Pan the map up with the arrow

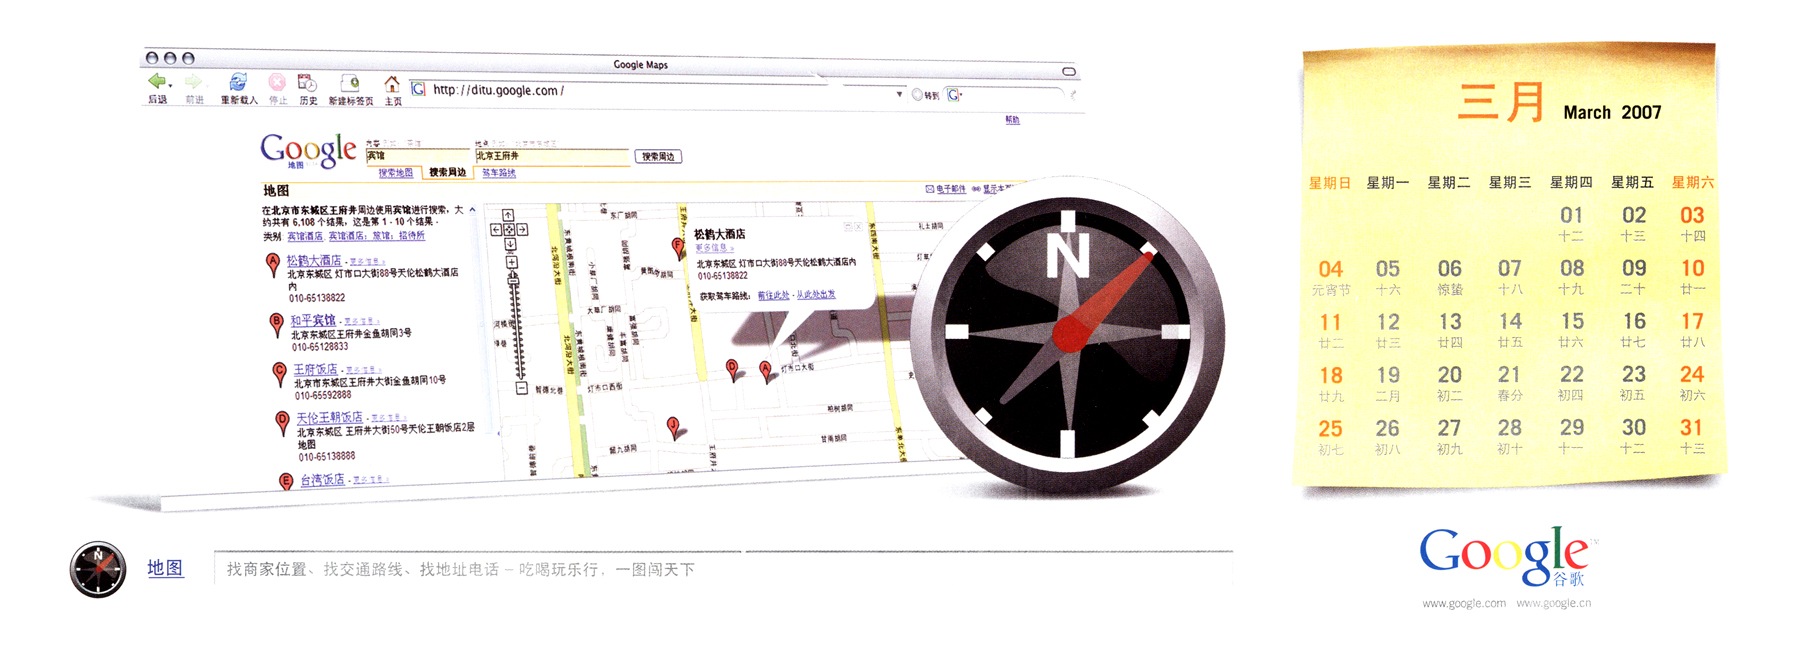pyautogui.click(x=508, y=215)
